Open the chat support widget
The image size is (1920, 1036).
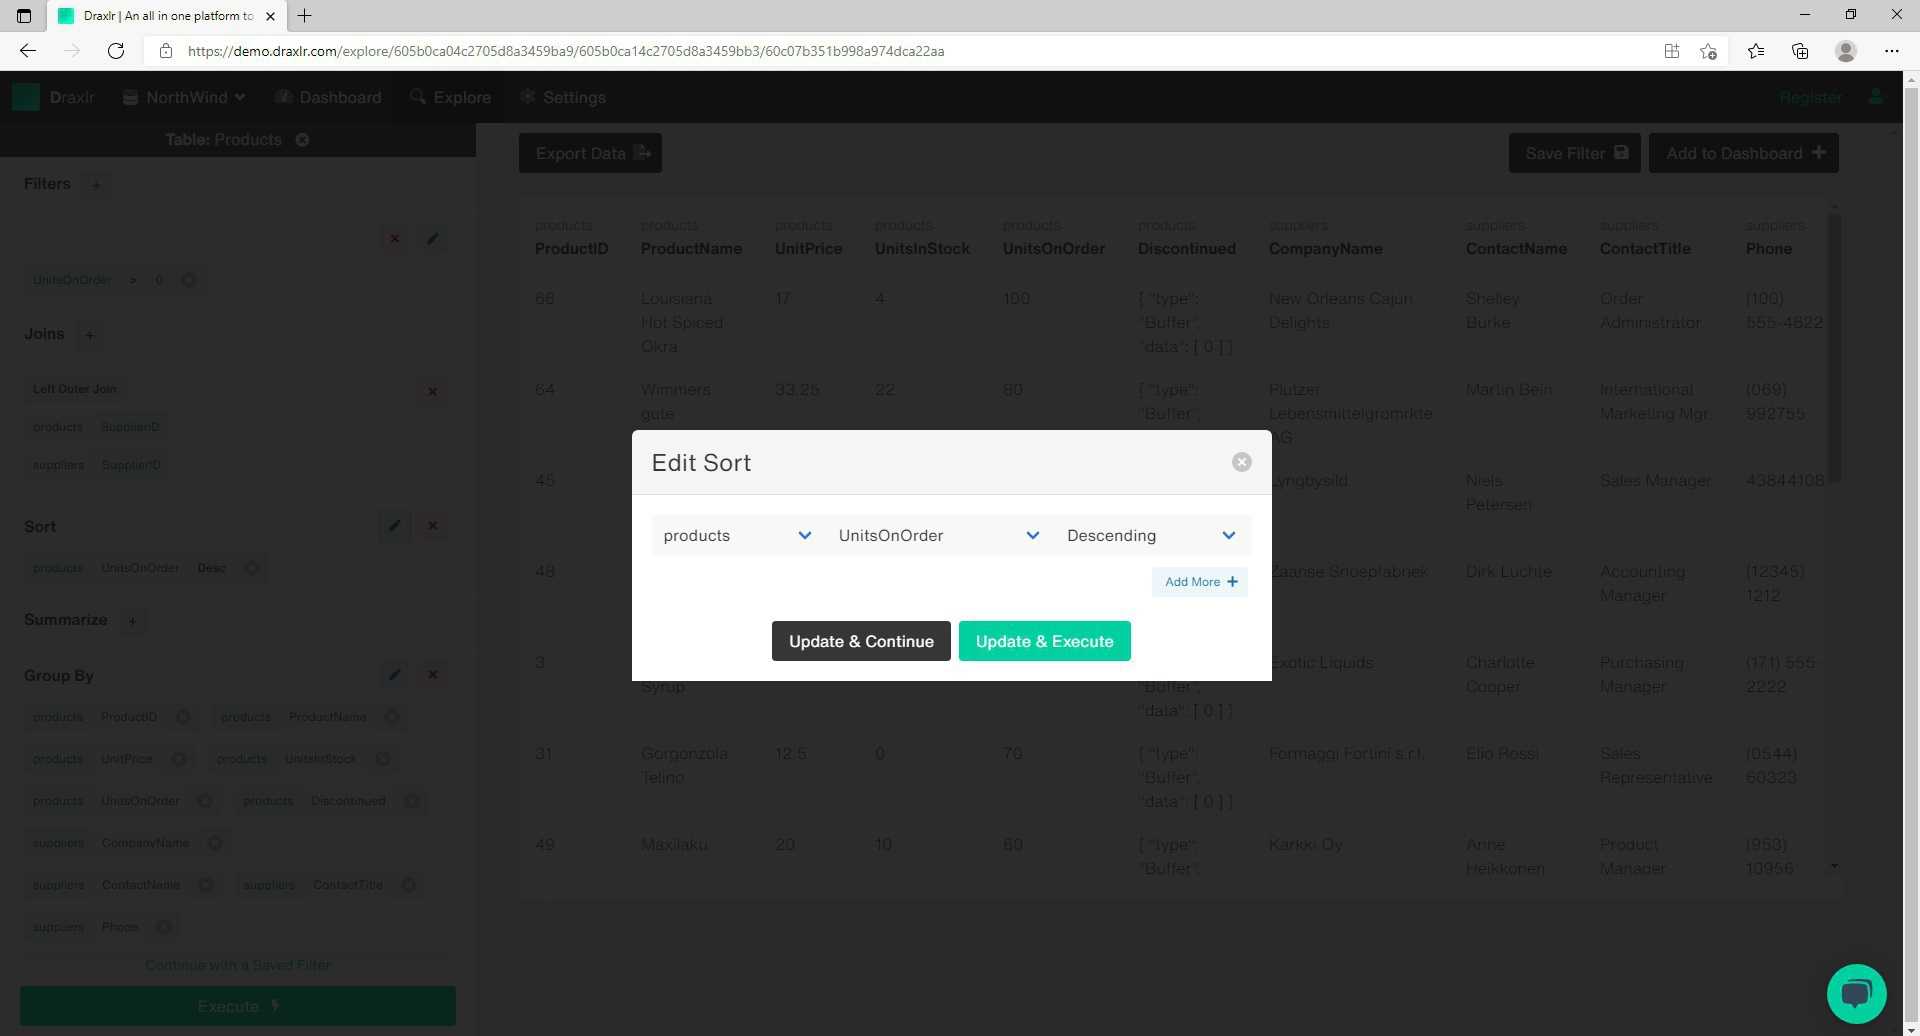pos(1856,994)
